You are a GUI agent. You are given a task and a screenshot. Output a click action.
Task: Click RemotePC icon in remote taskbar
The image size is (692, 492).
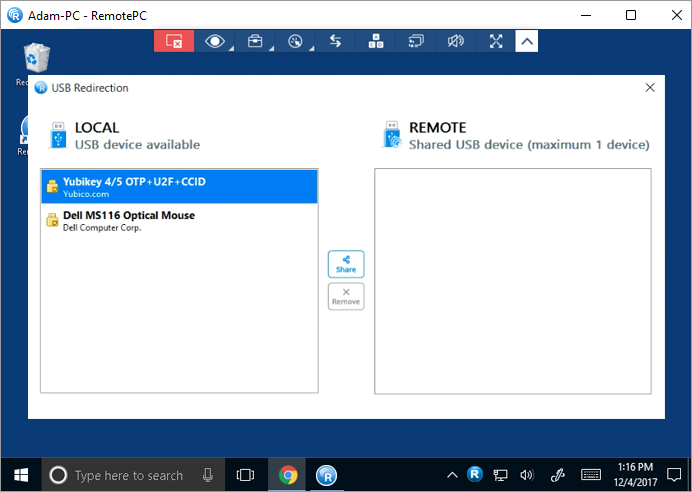click(326, 475)
